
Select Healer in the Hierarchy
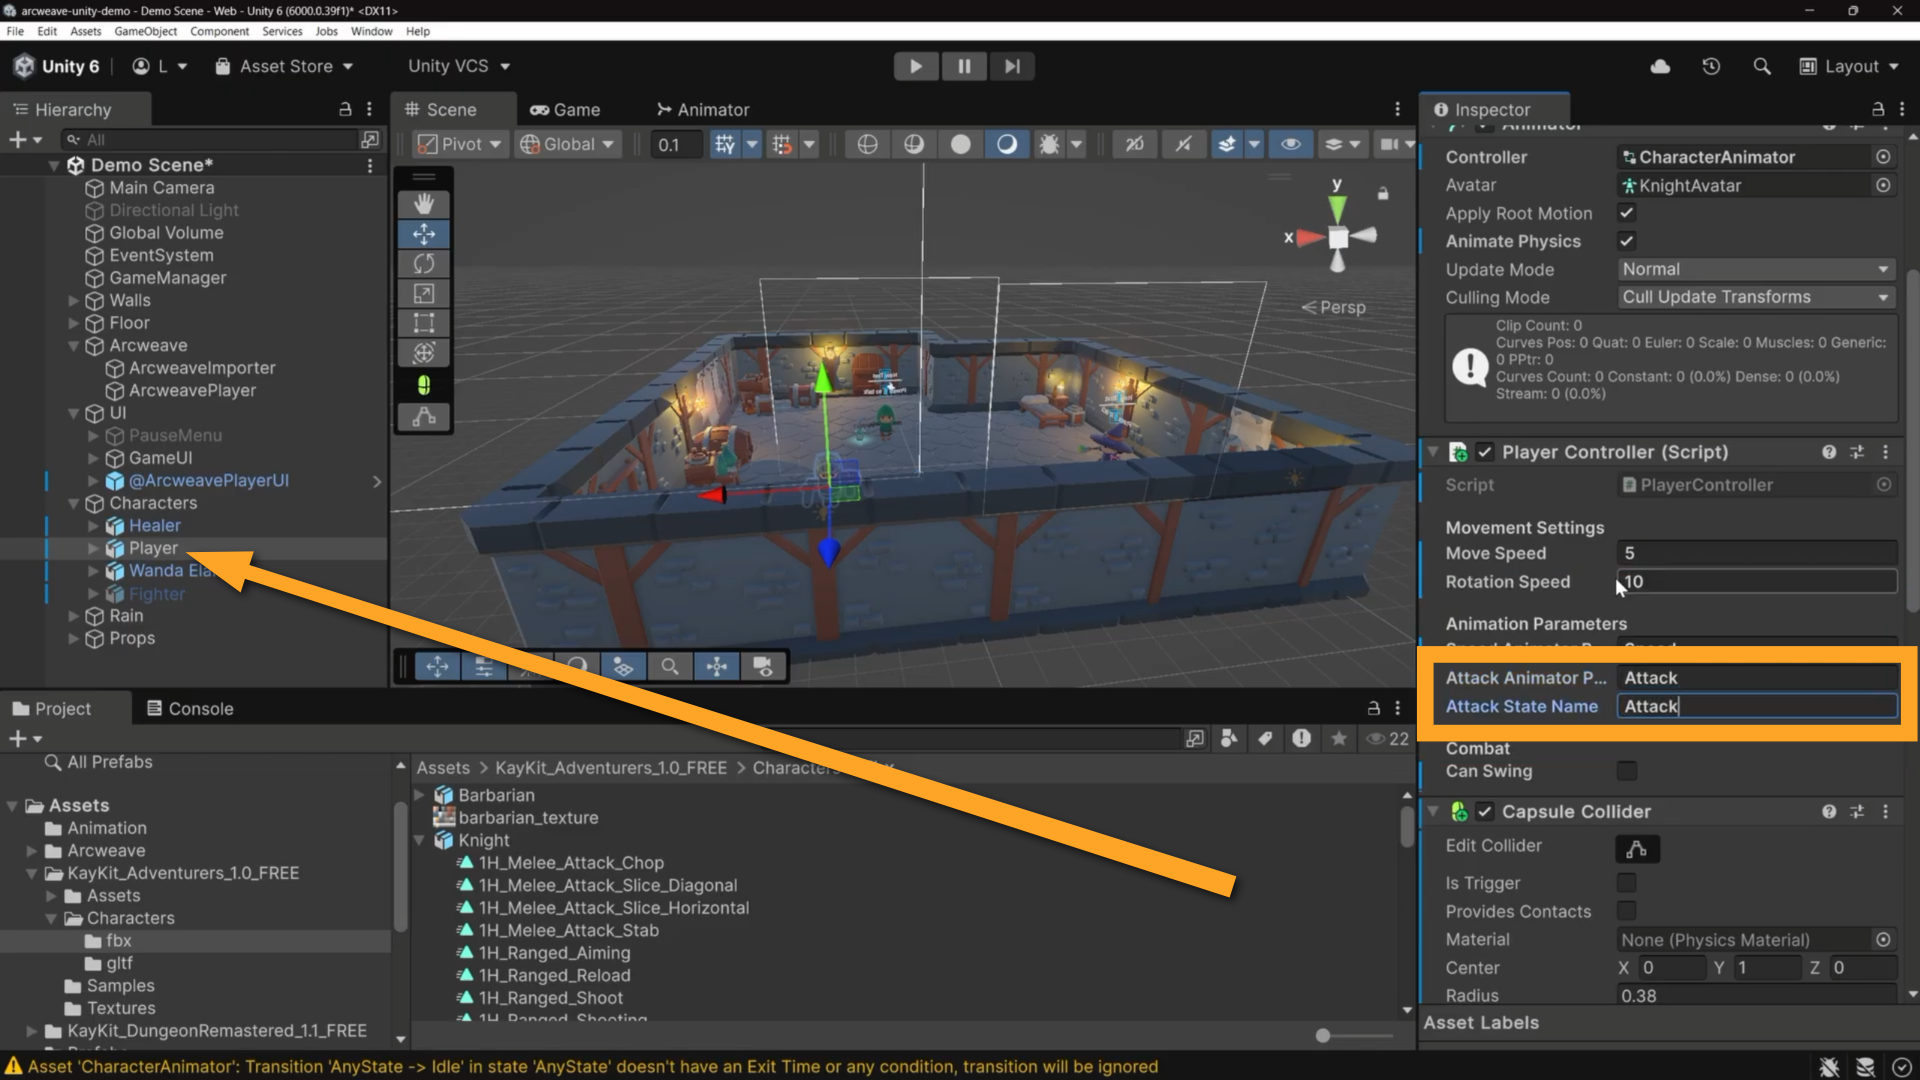click(x=155, y=526)
